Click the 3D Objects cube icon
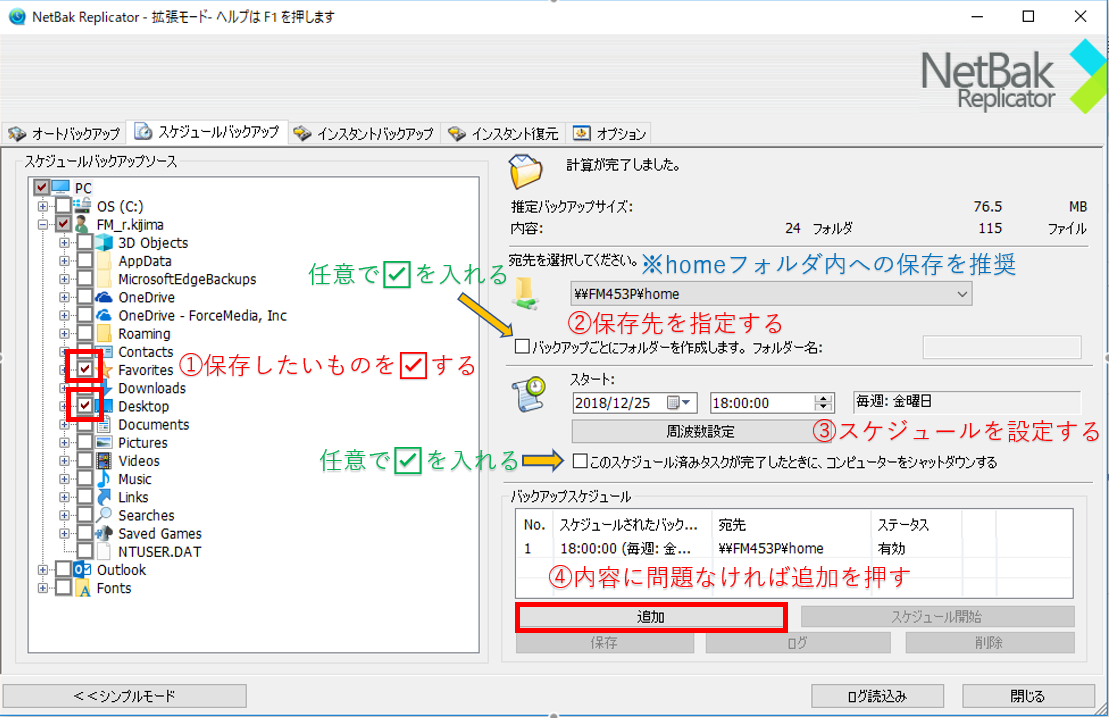This screenshot has width=1109, height=718. [x=105, y=243]
